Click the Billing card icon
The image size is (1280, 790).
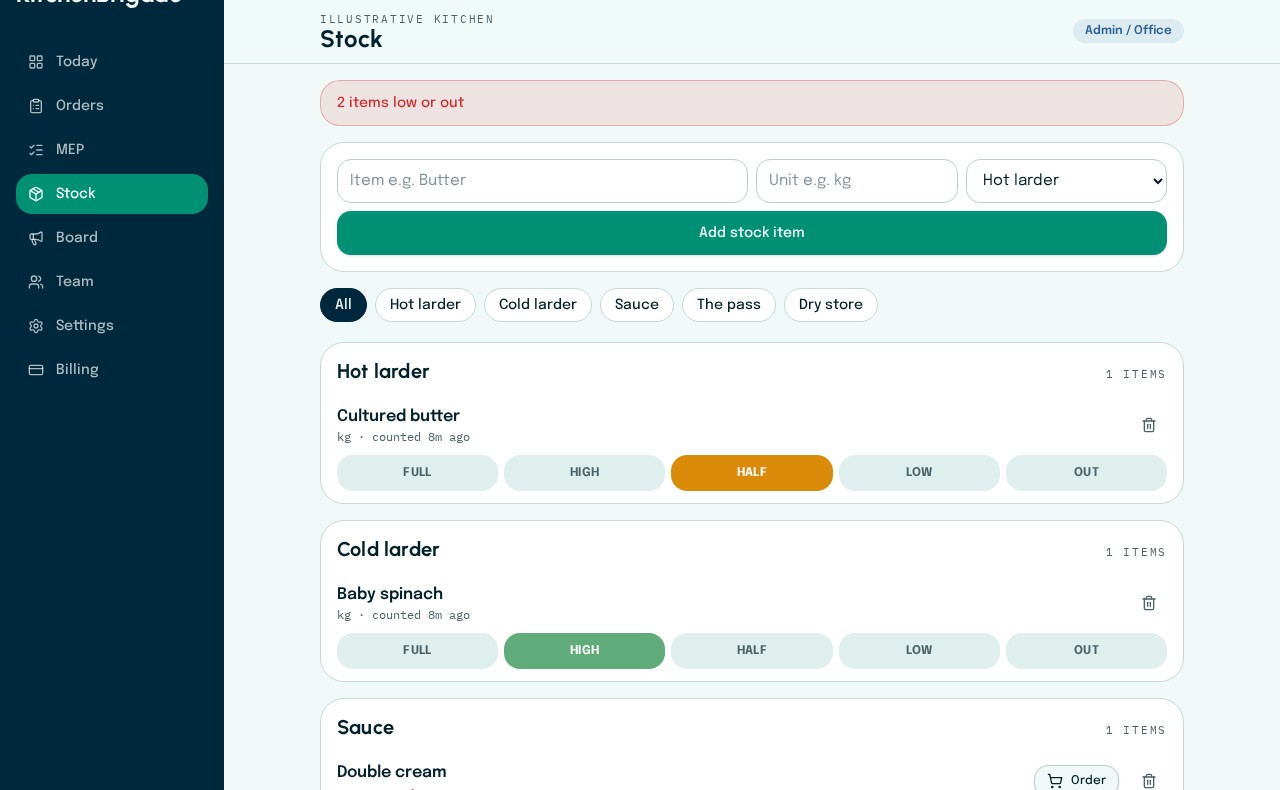point(36,370)
